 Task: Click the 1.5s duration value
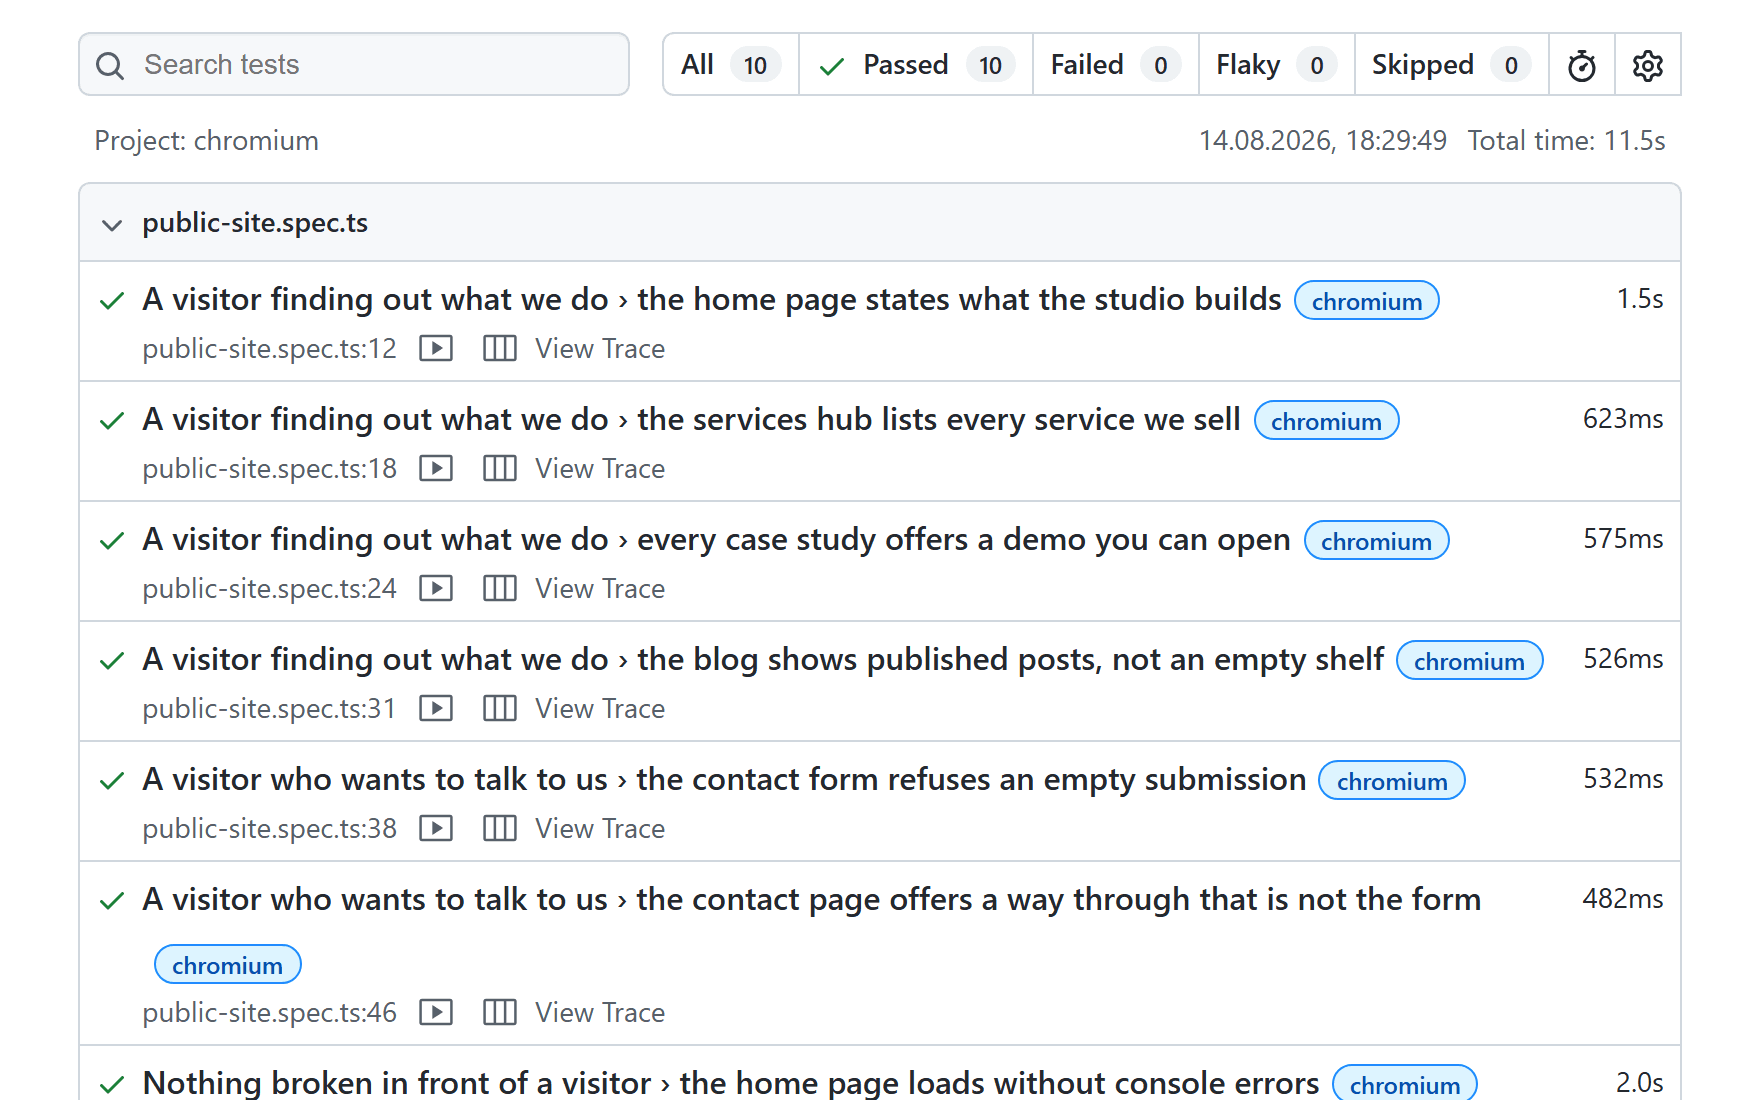point(1640,299)
